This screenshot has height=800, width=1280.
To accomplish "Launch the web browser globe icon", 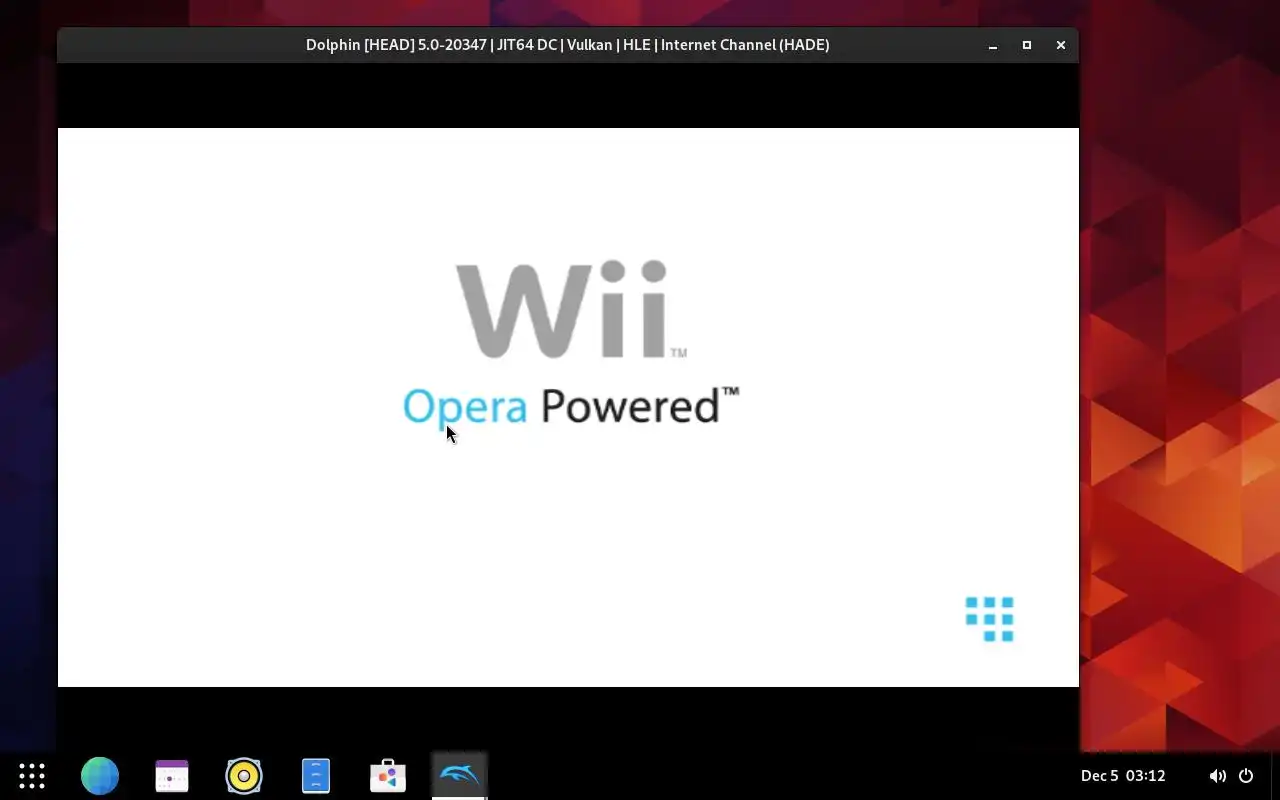I will [100, 775].
